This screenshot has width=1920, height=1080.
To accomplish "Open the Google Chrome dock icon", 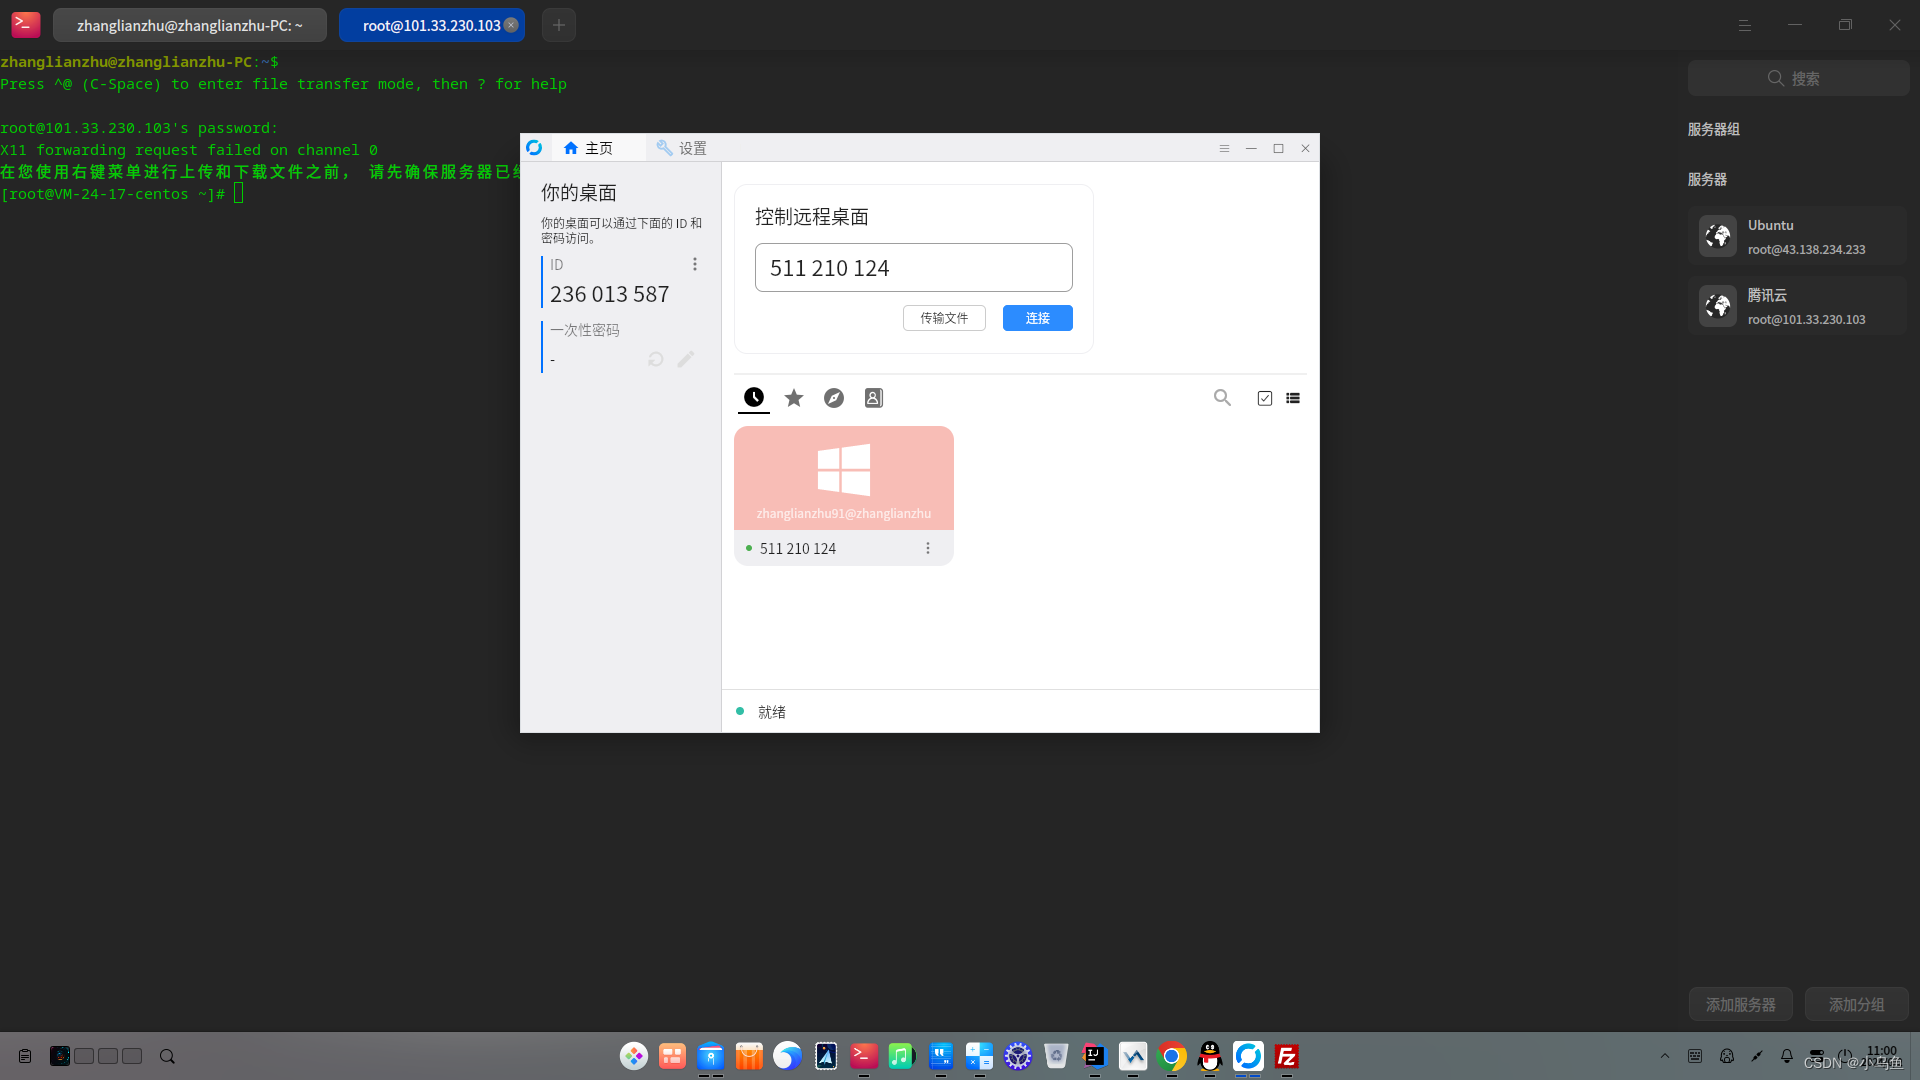I will click(1171, 1056).
